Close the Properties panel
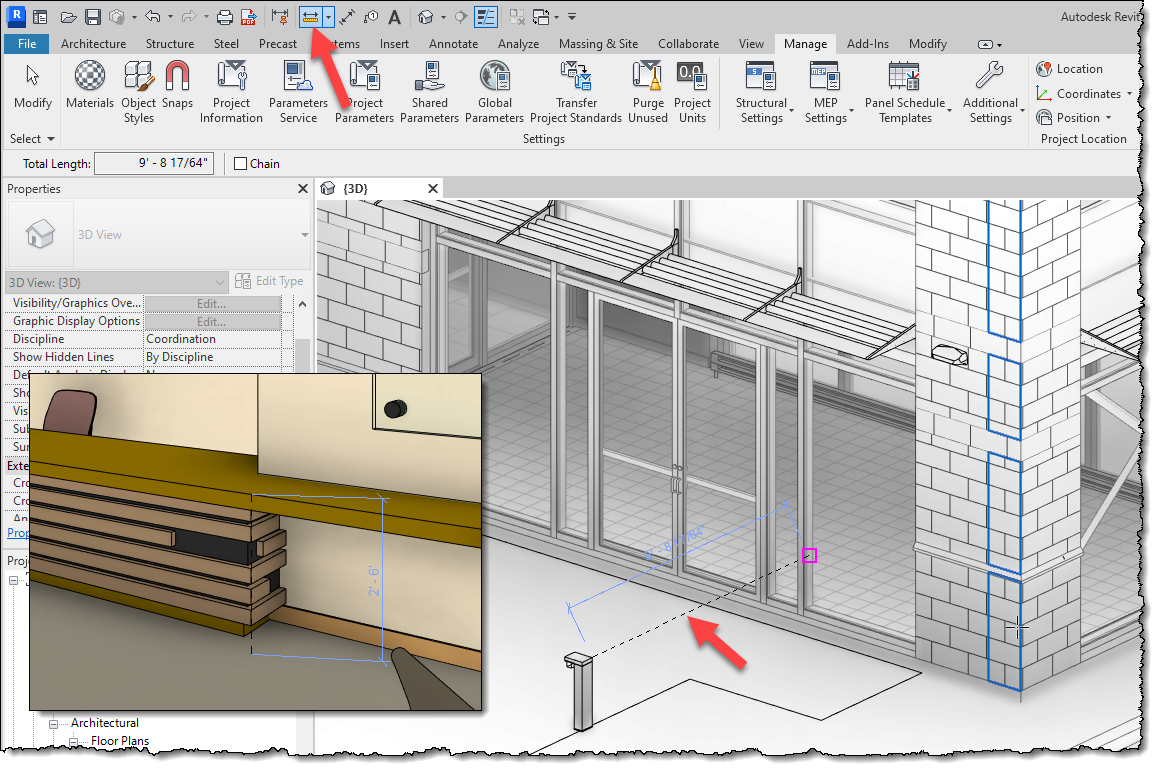Screen dimensions: 1159x770 302,189
